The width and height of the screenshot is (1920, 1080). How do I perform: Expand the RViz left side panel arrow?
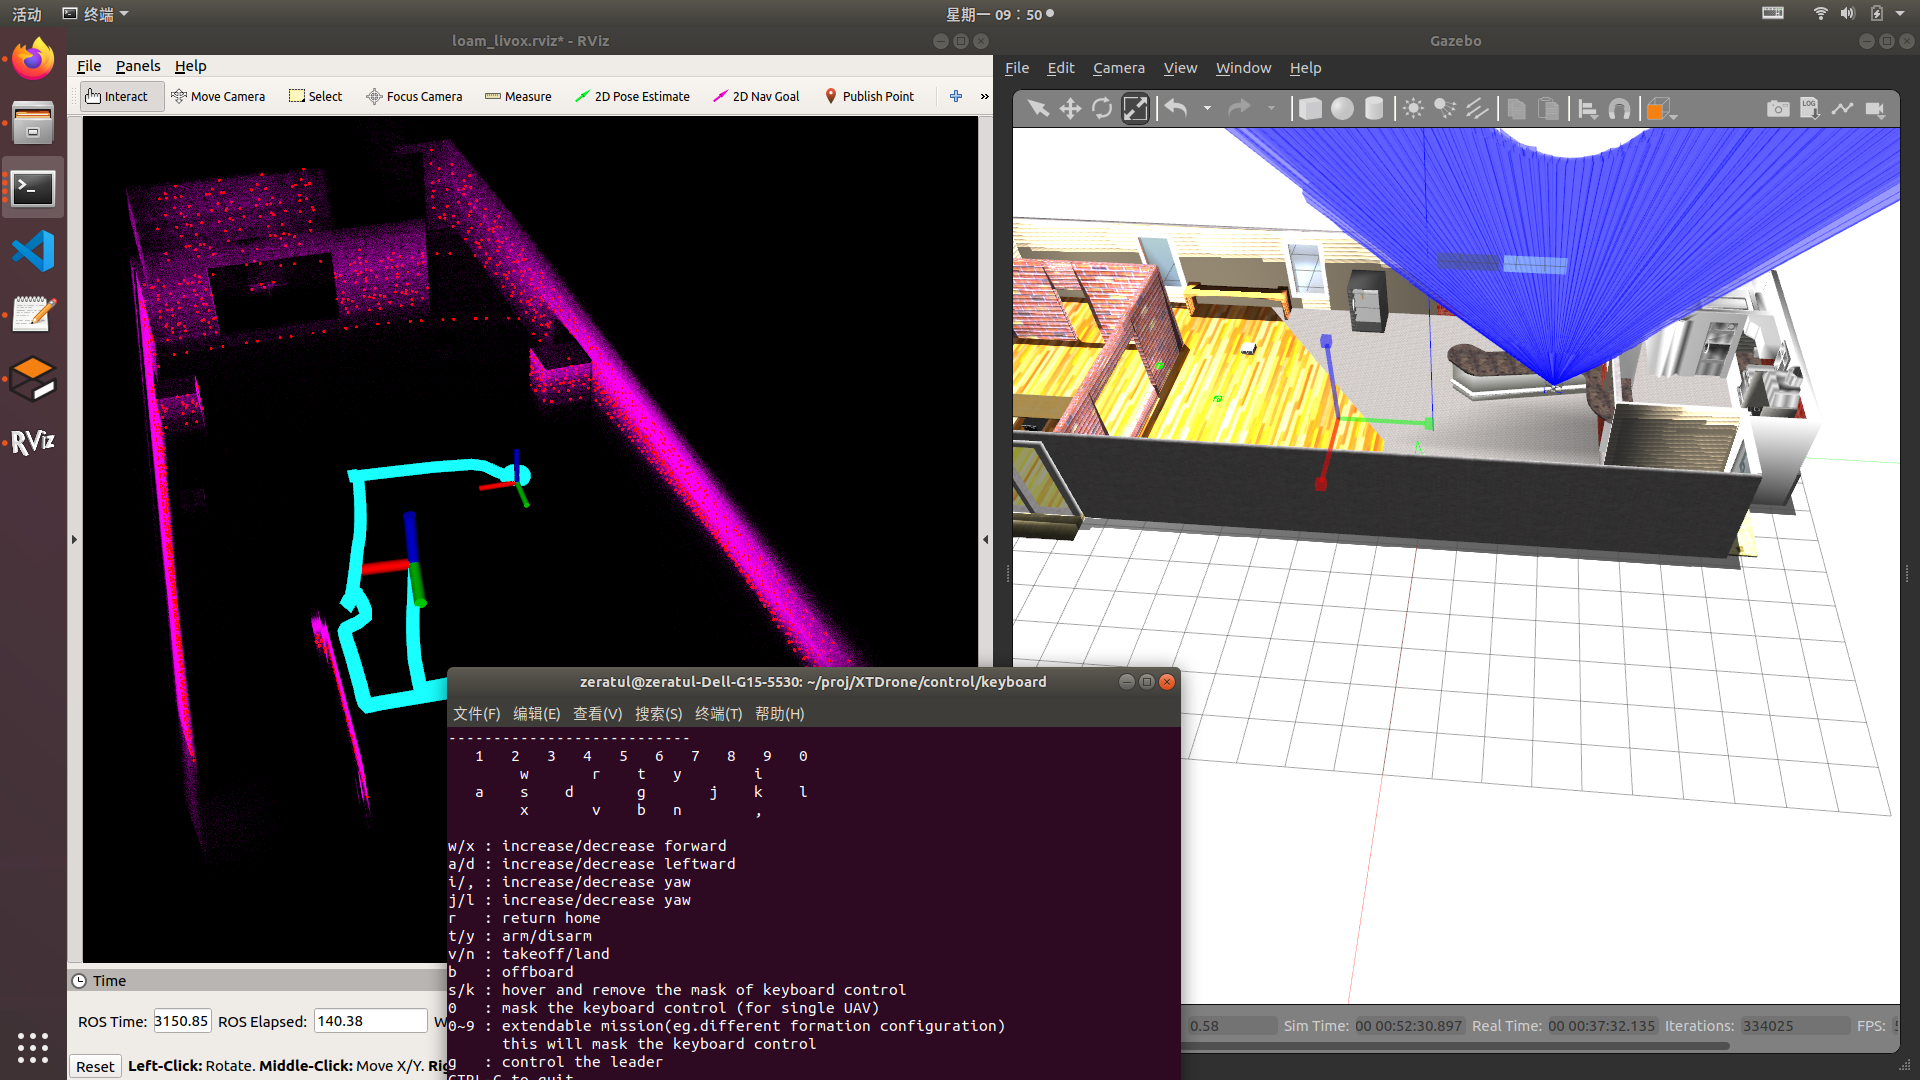[x=74, y=539]
